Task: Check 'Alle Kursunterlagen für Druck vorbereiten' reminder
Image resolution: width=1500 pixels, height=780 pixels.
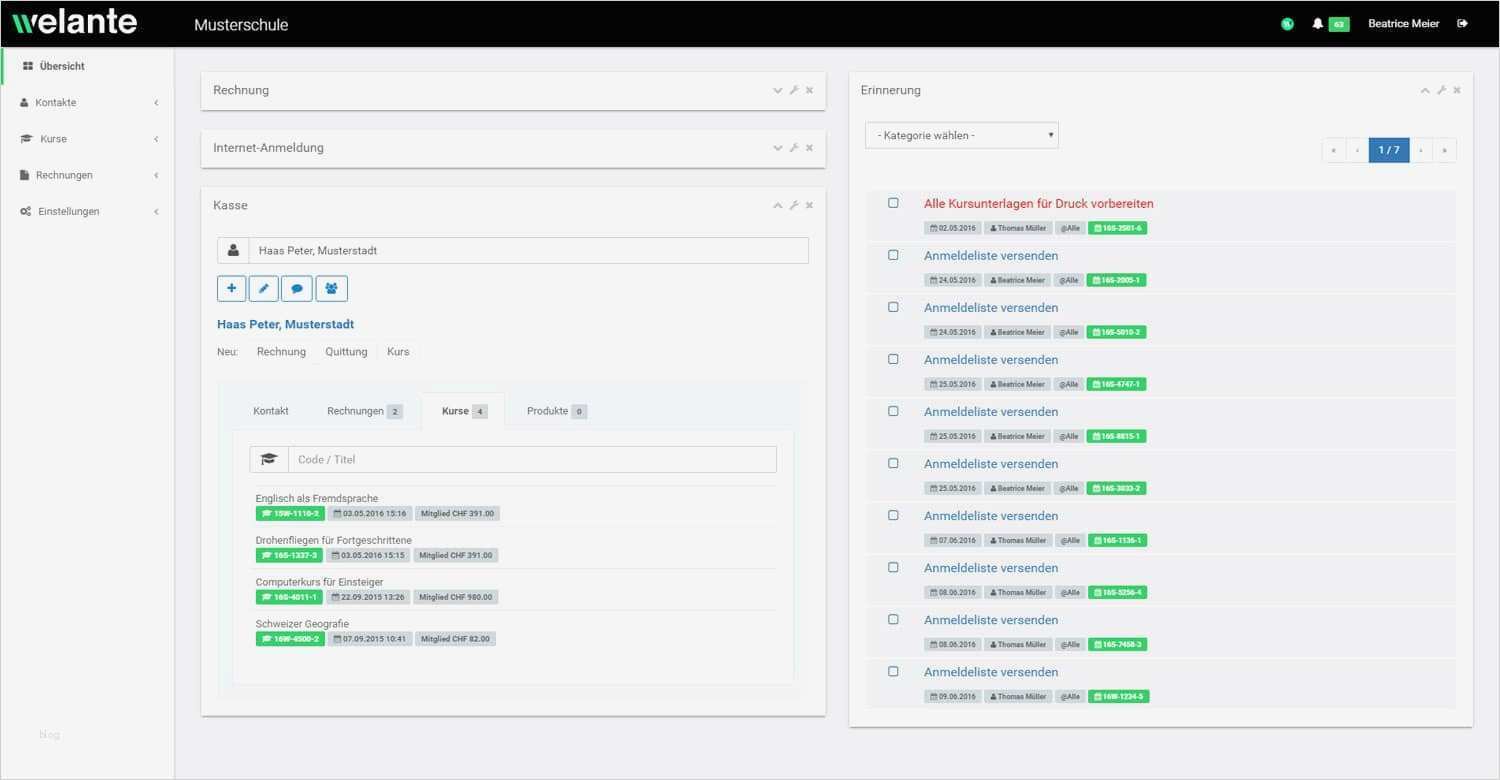Action: click(893, 203)
